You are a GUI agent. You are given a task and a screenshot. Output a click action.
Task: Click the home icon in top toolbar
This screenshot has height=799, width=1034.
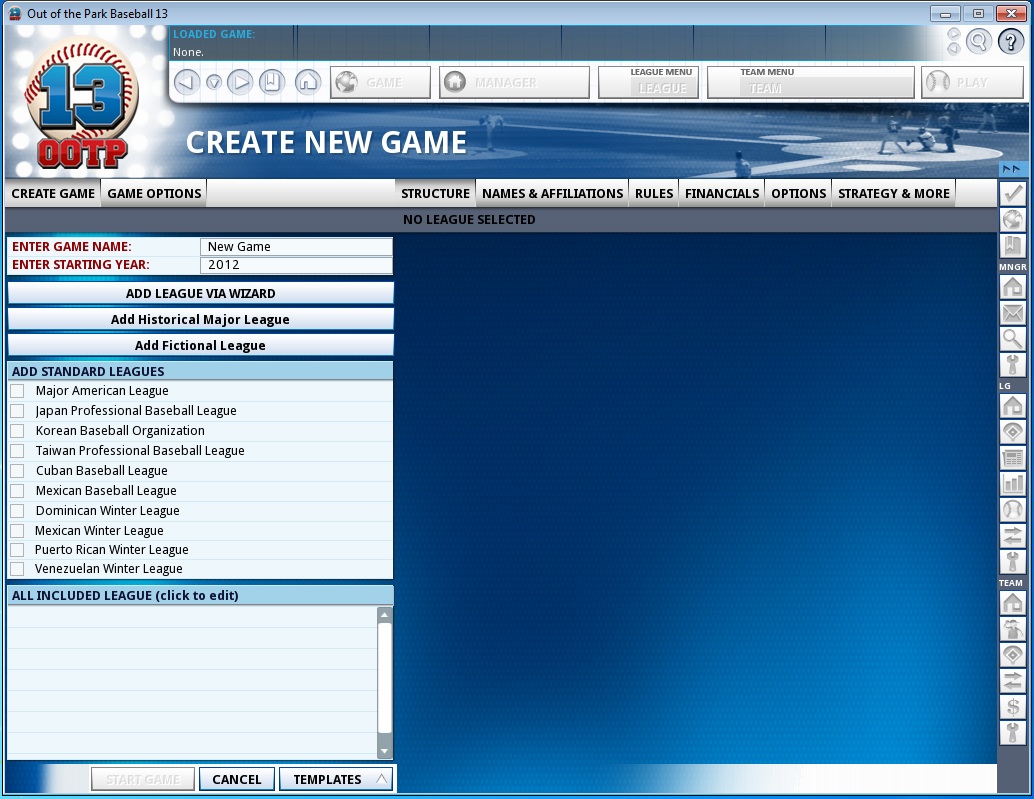click(x=307, y=82)
